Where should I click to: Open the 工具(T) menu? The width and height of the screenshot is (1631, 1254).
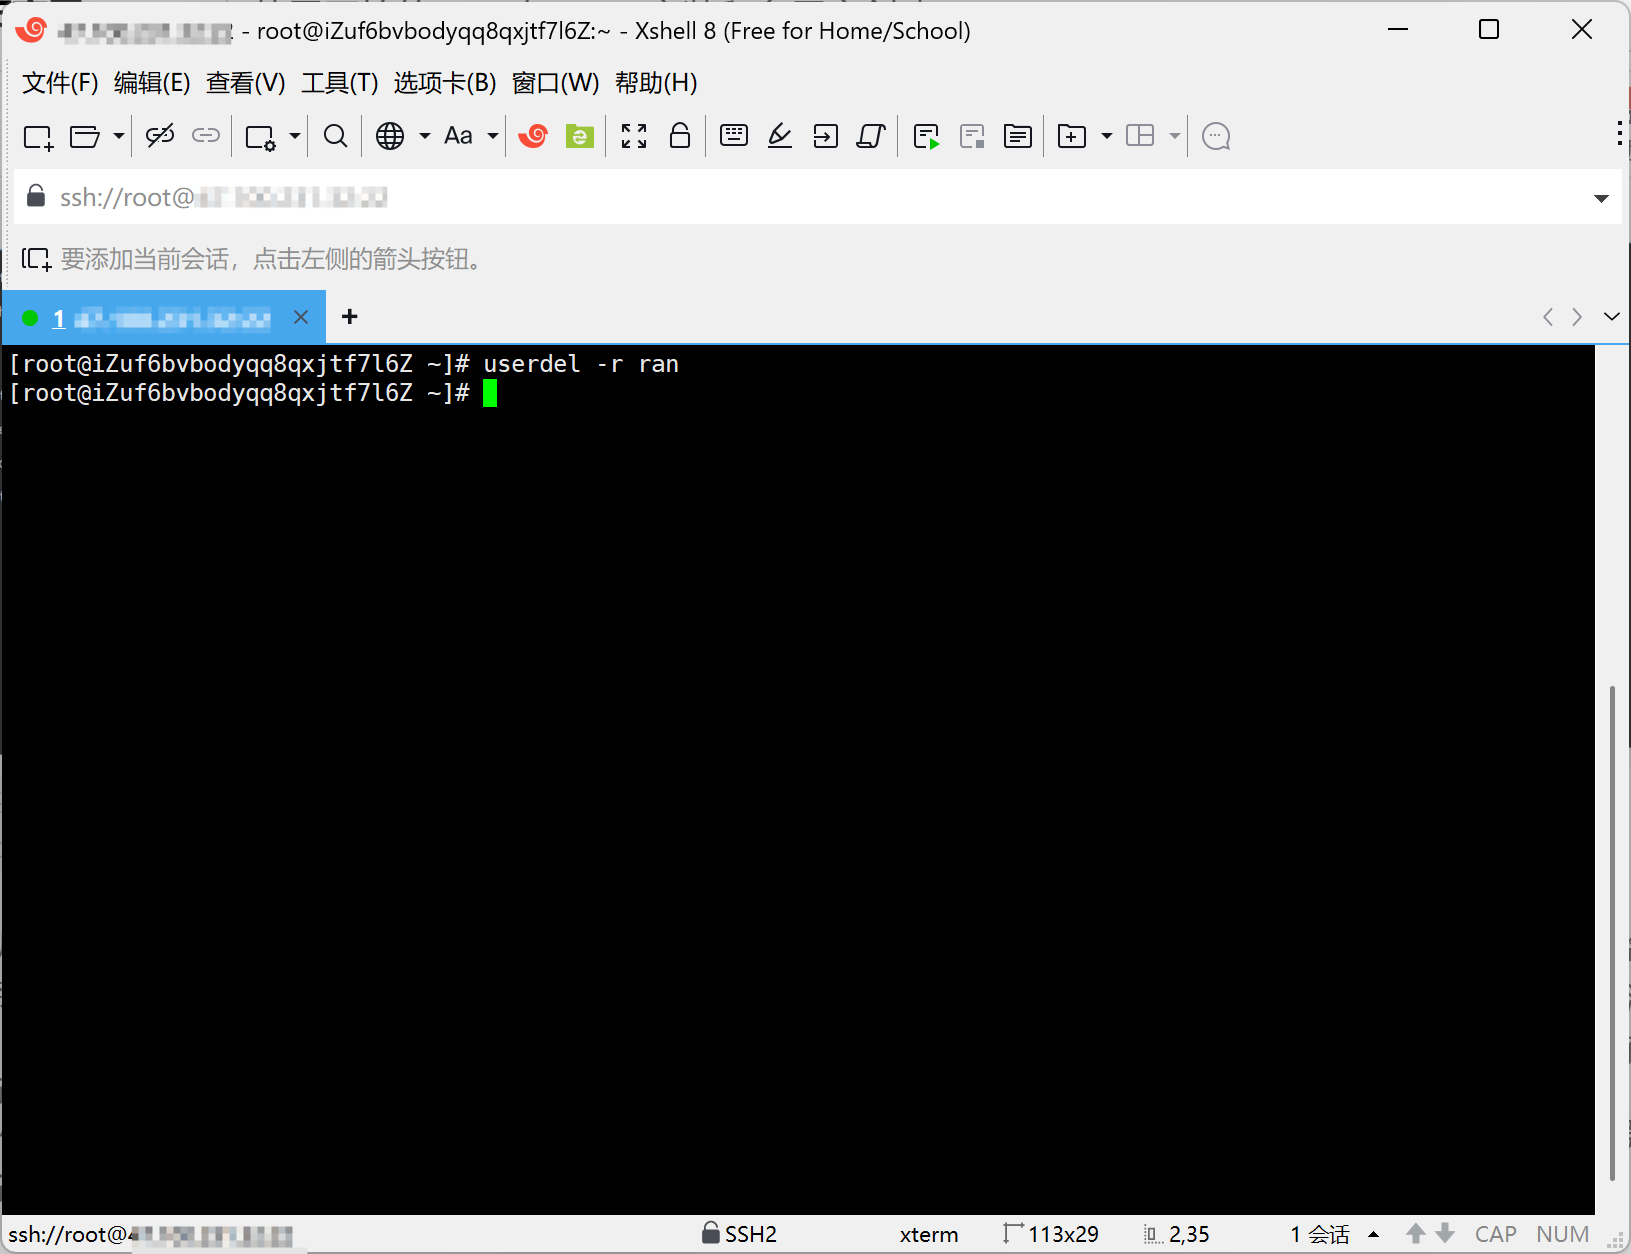pyautogui.click(x=339, y=83)
